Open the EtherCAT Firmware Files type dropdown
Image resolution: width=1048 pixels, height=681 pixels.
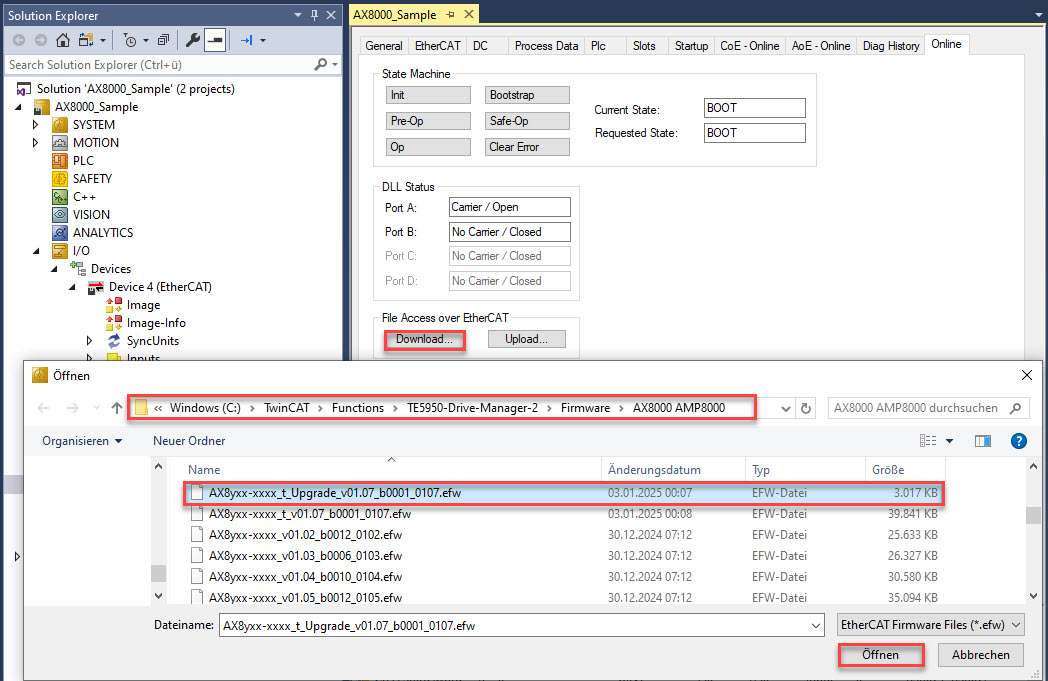point(930,625)
